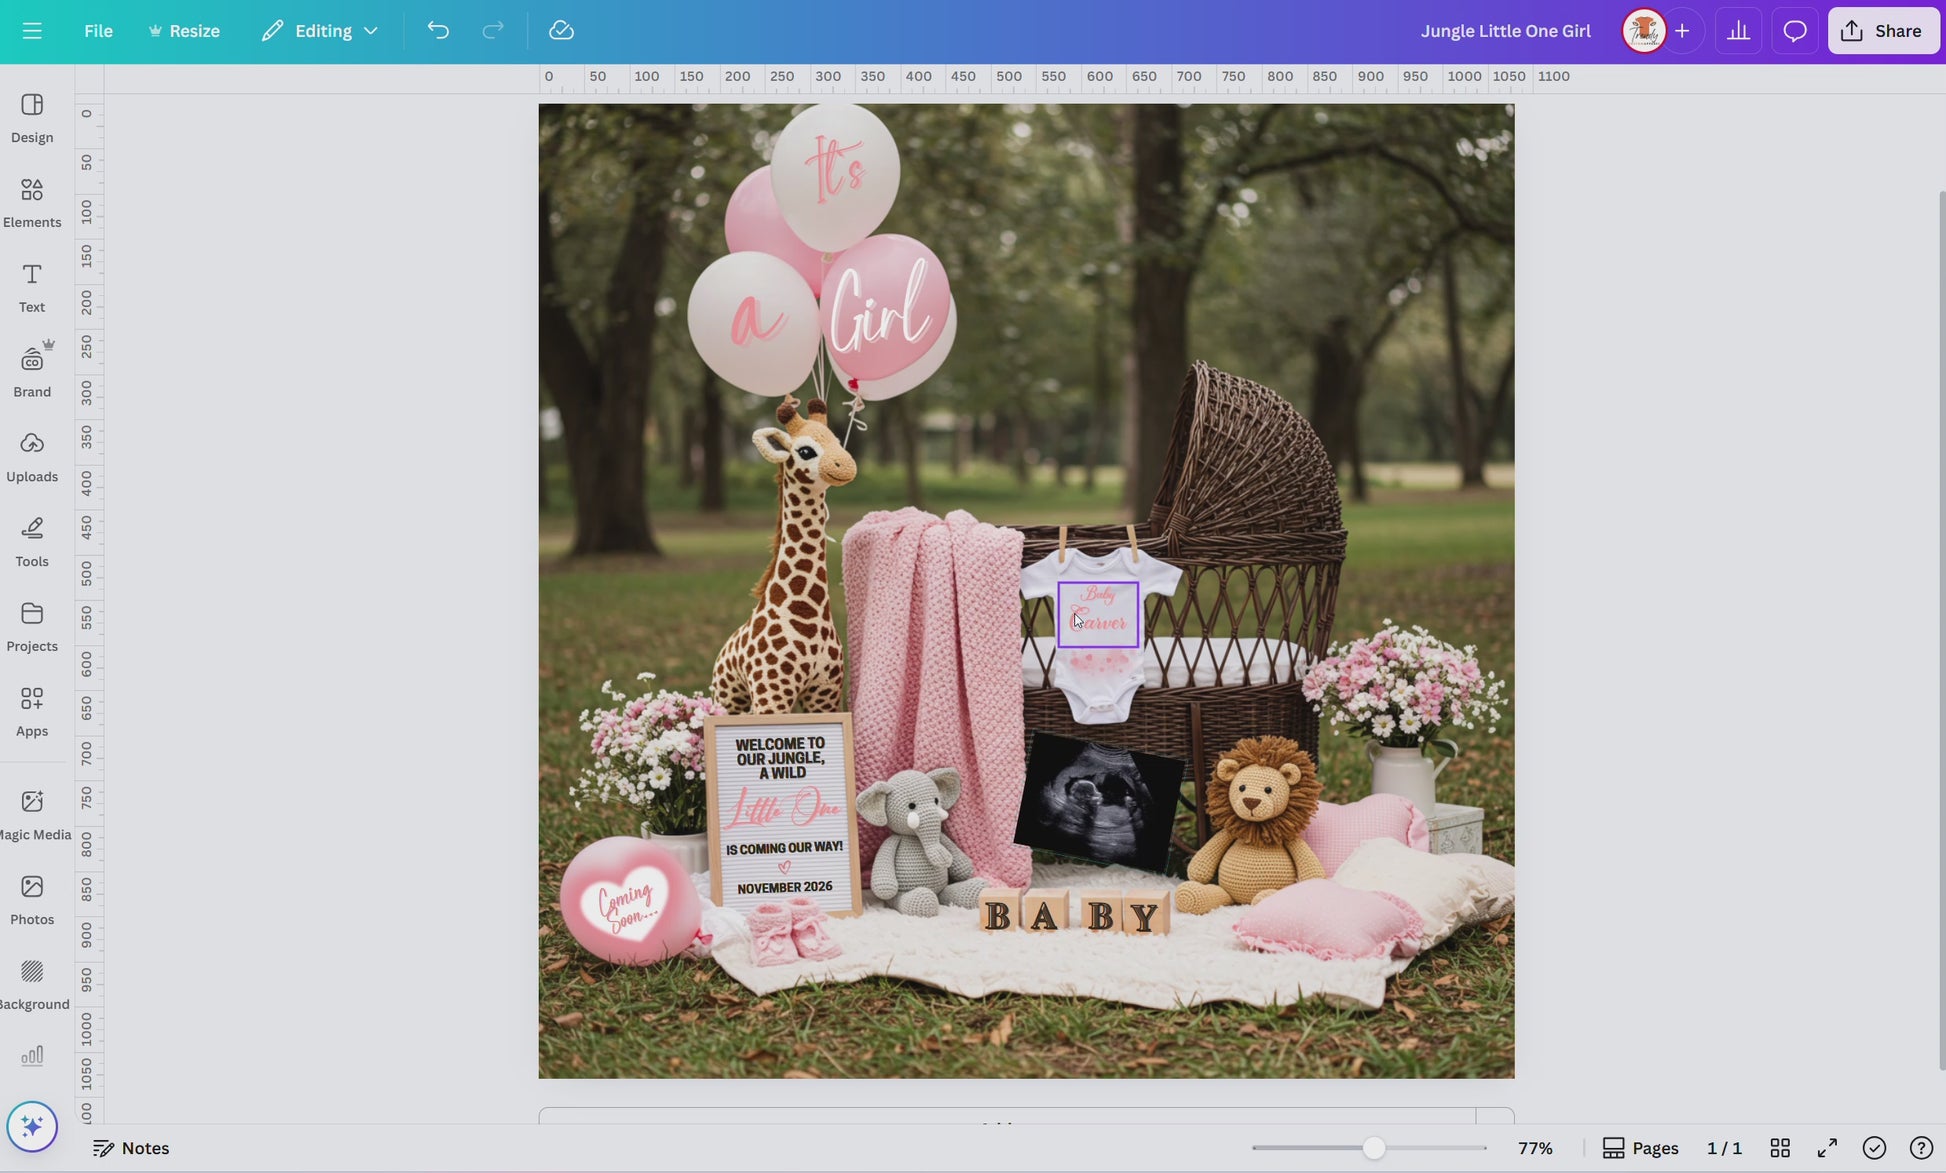The height and width of the screenshot is (1173, 1946).
Task: Select the NOVEMBER 2026 text on letterboard
Action: [x=785, y=887]
